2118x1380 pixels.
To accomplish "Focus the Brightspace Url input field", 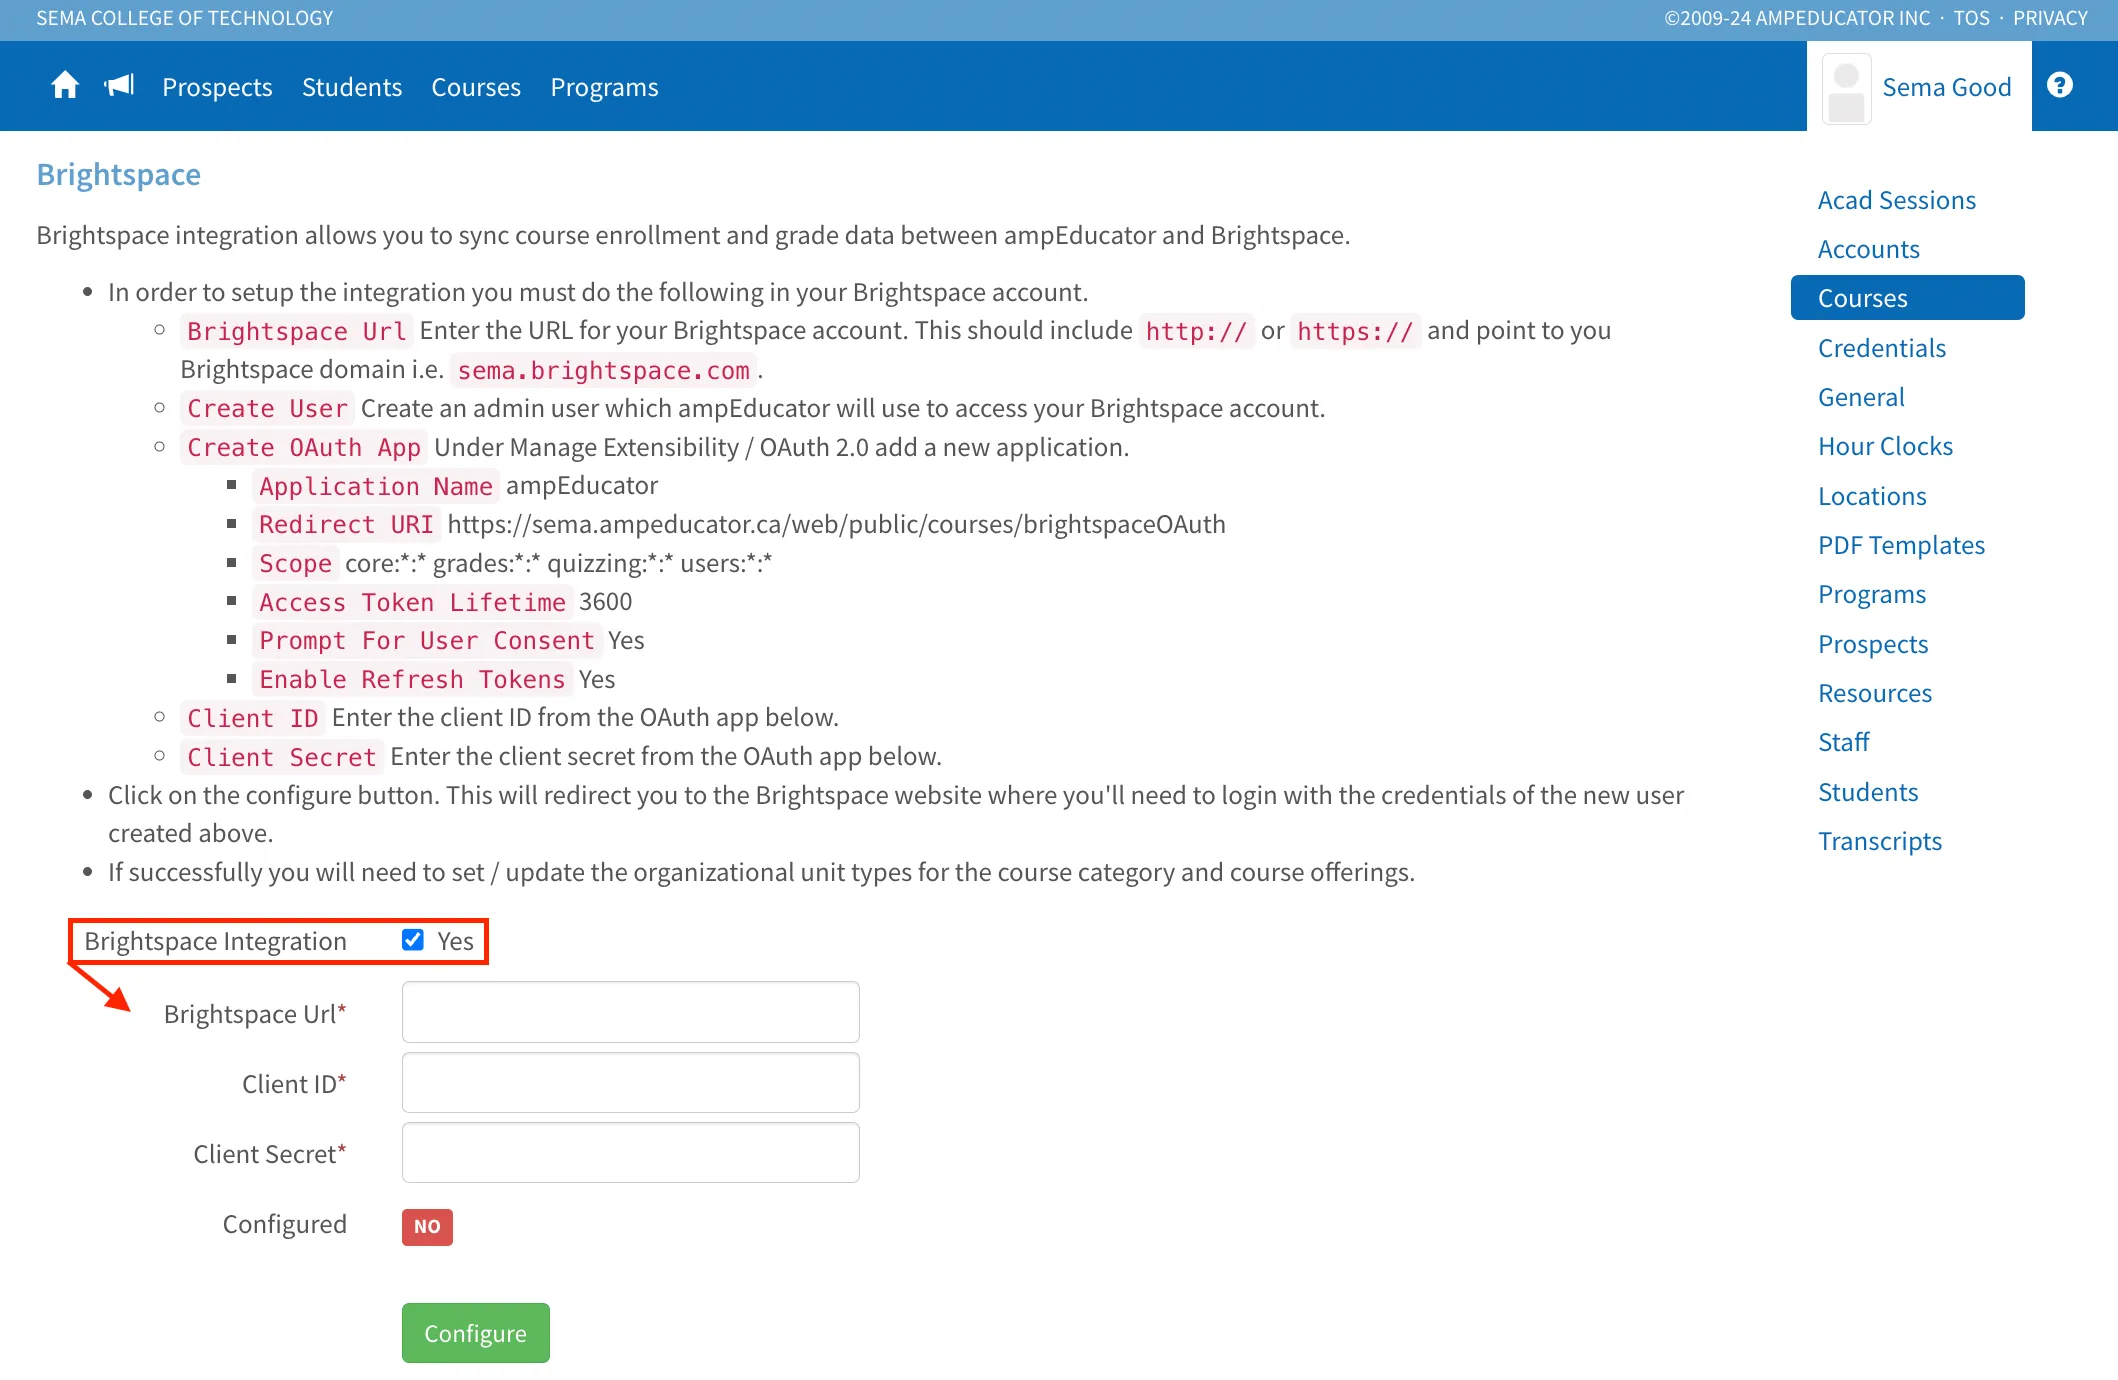I will (x=630, y=1012).
